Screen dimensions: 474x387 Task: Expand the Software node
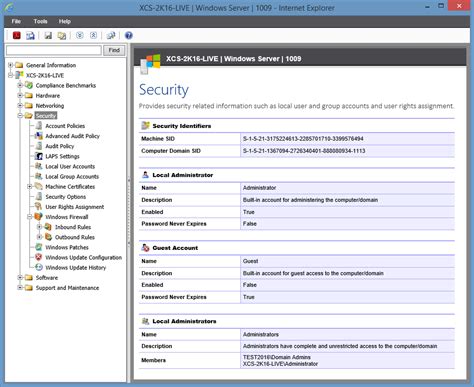tap(20, 277)
